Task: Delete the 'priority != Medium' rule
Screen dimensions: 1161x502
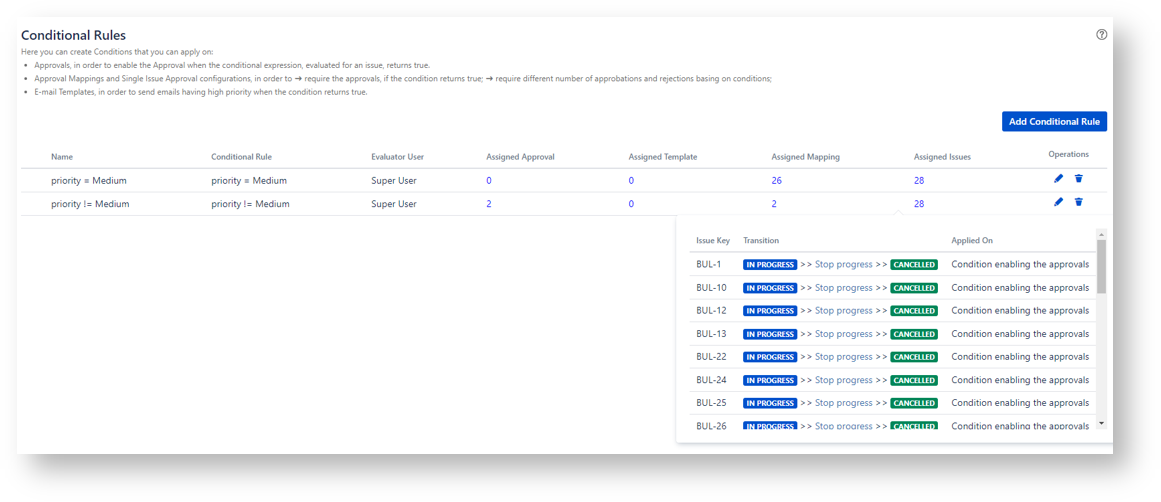Action: click(x=1078, y=202)
